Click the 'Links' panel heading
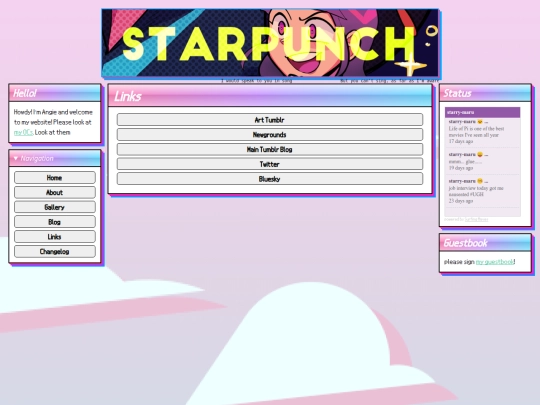 [x=128, y=96]
